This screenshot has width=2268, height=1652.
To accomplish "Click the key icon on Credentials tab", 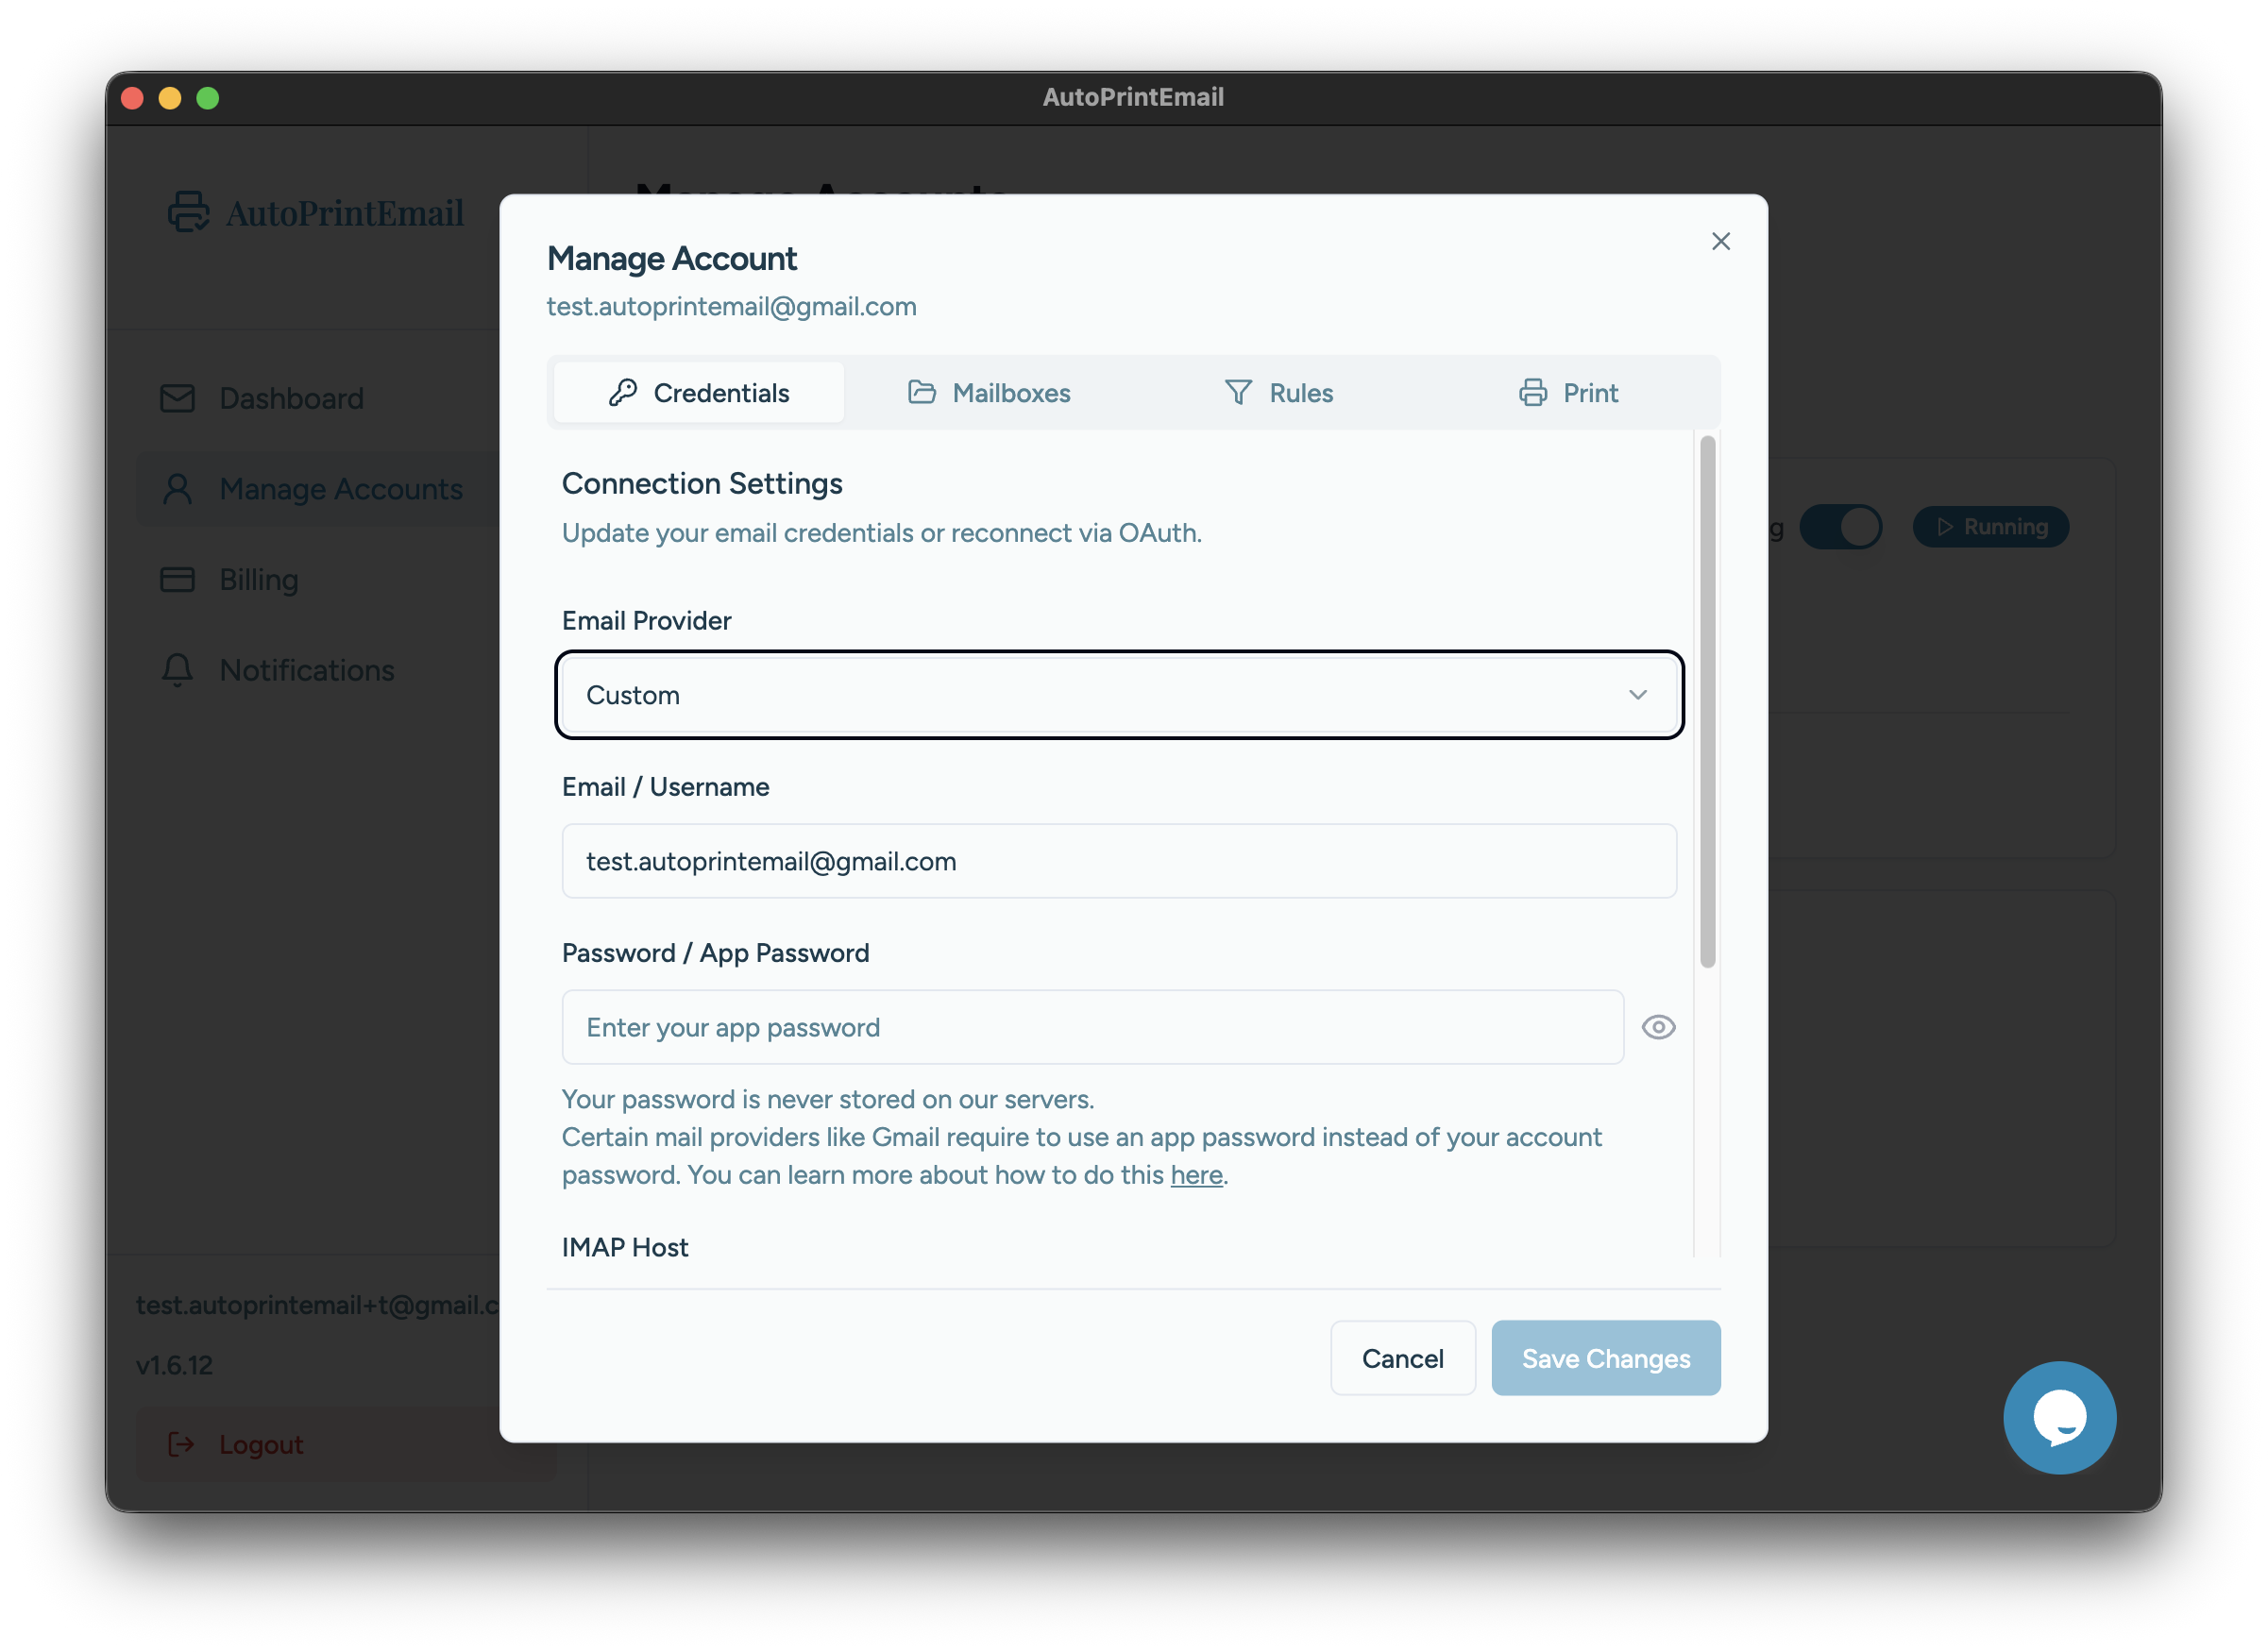I will (625, 392).
